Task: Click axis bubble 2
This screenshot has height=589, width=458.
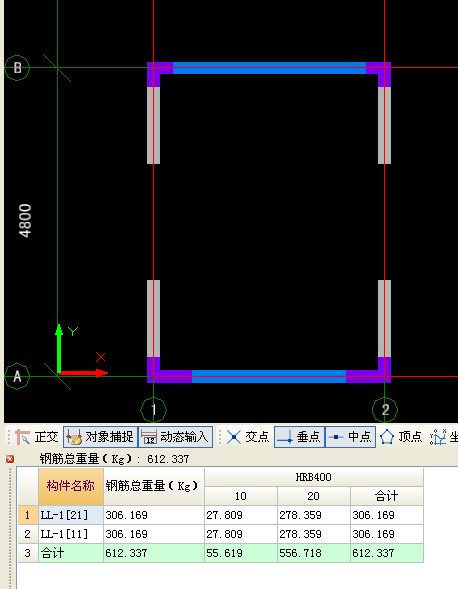Action: [385, 410]
